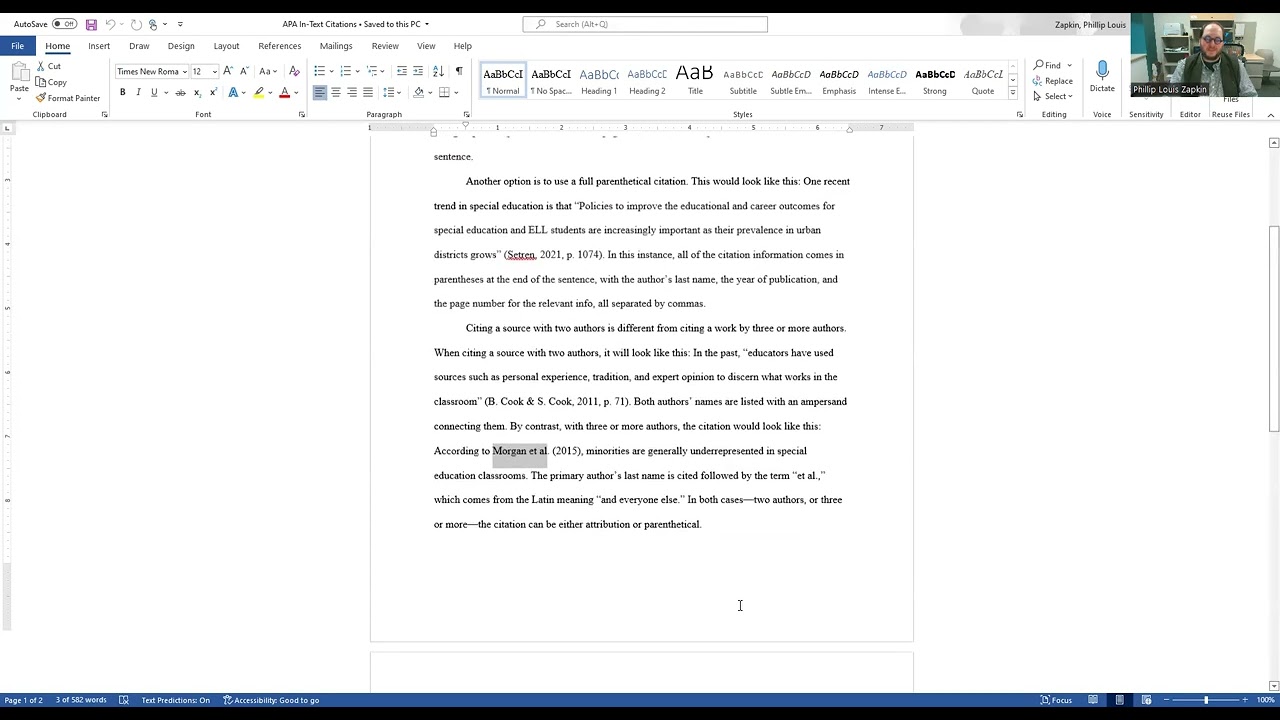The image size is (1280, 720).
Task: Click the vertical scrollbar thumb
Action: (1274, 329)
